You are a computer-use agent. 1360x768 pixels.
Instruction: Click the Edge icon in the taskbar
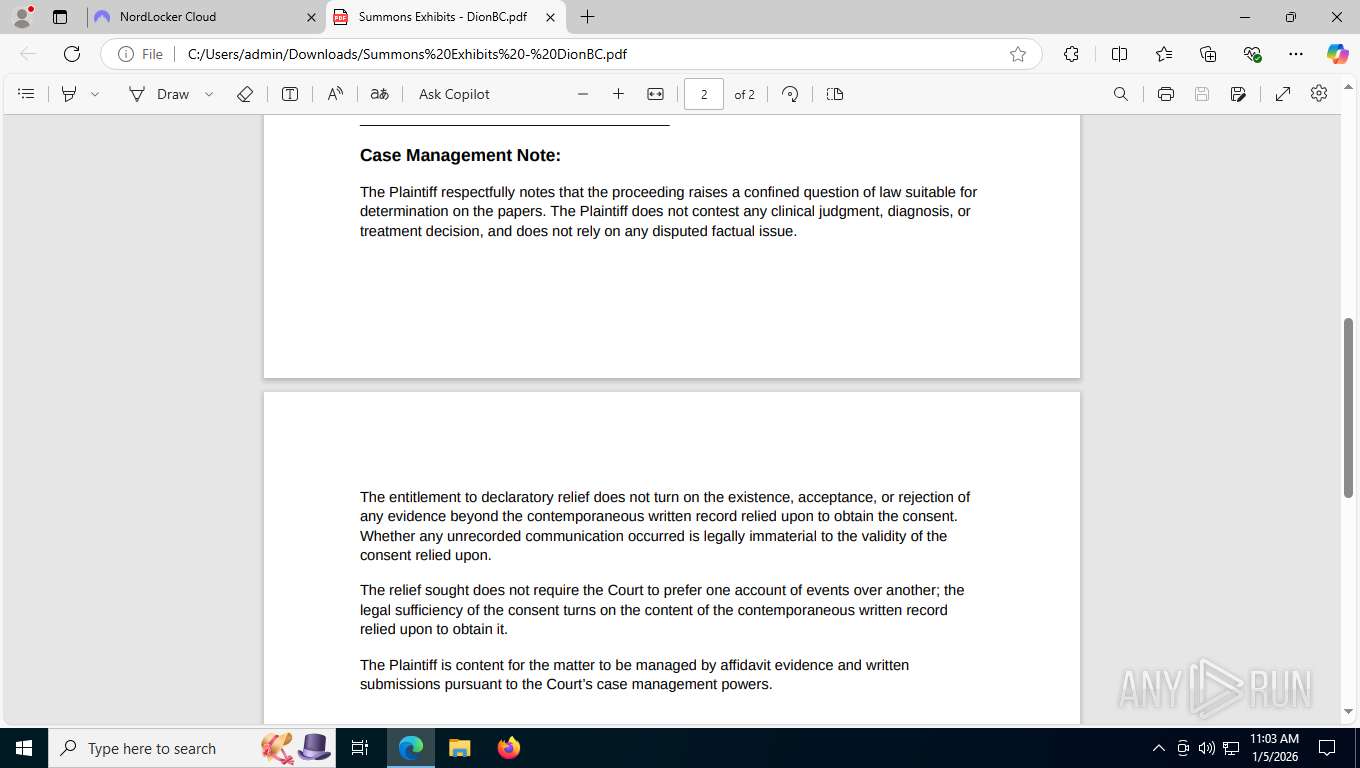point(411,748)
